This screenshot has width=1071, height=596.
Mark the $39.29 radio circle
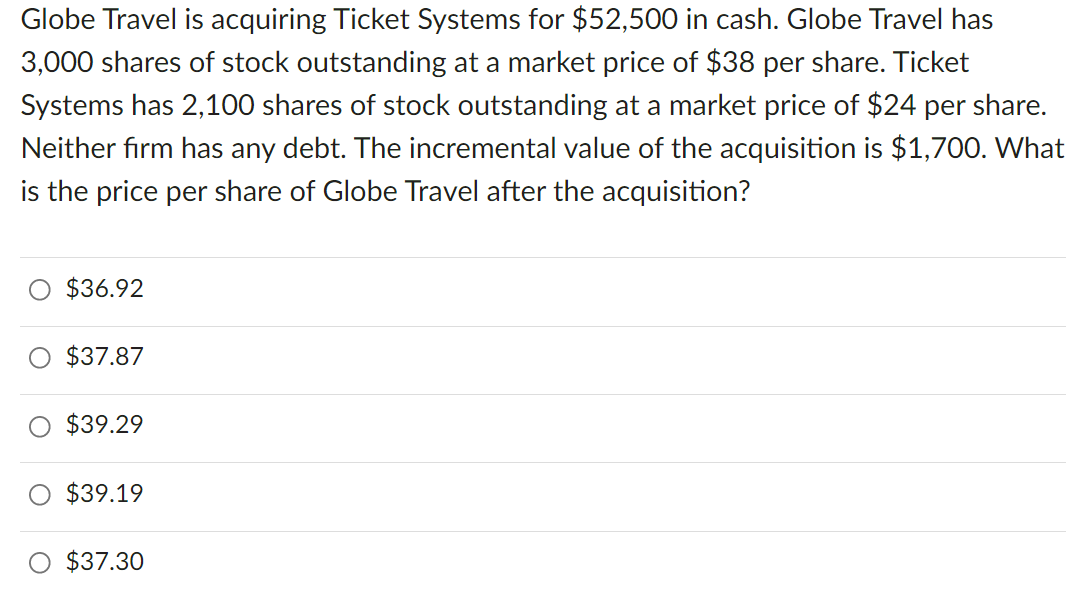pyautogui.click(x=40, y=427)
